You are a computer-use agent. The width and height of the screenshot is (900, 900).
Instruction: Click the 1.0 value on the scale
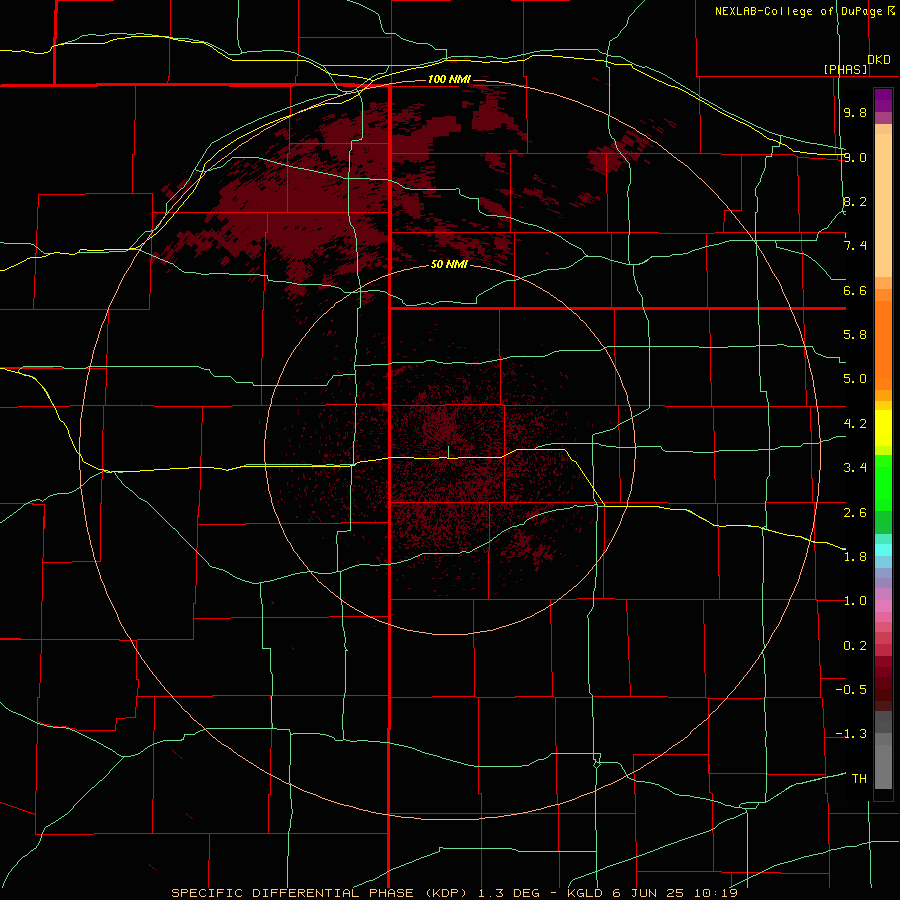point(855,601)
